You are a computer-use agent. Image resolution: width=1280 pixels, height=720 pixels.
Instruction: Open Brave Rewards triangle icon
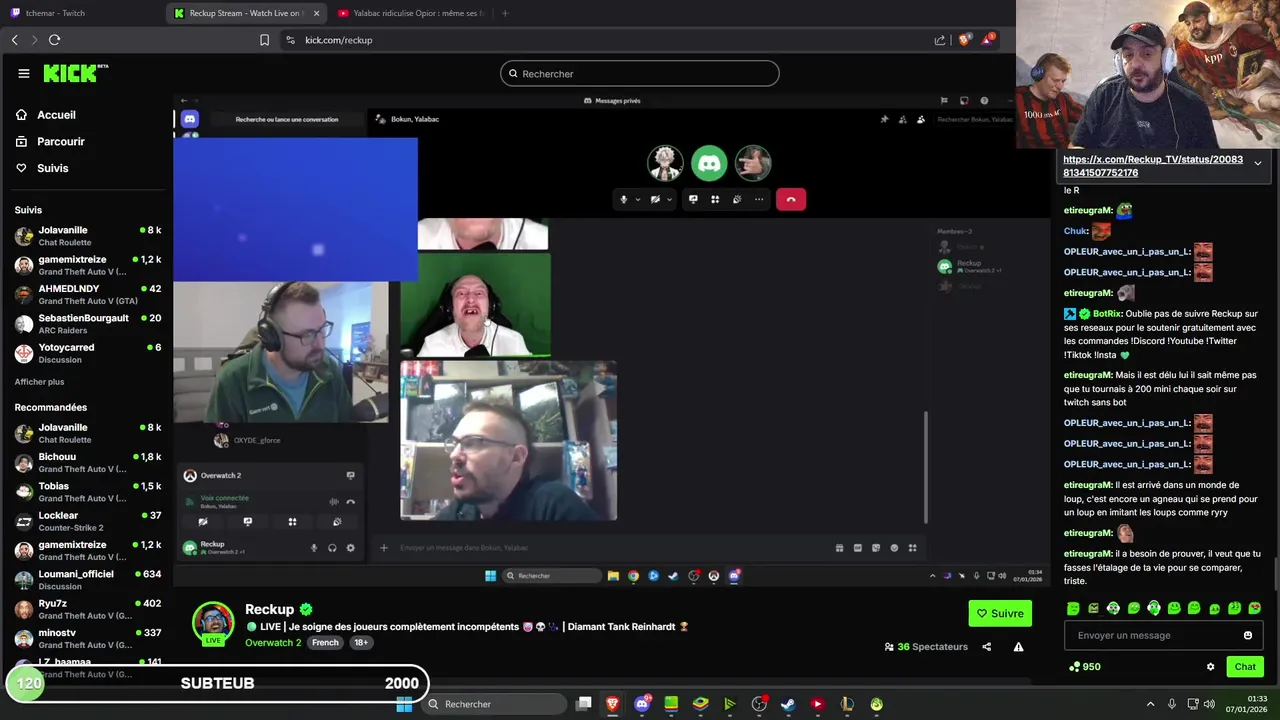(988, 40)
